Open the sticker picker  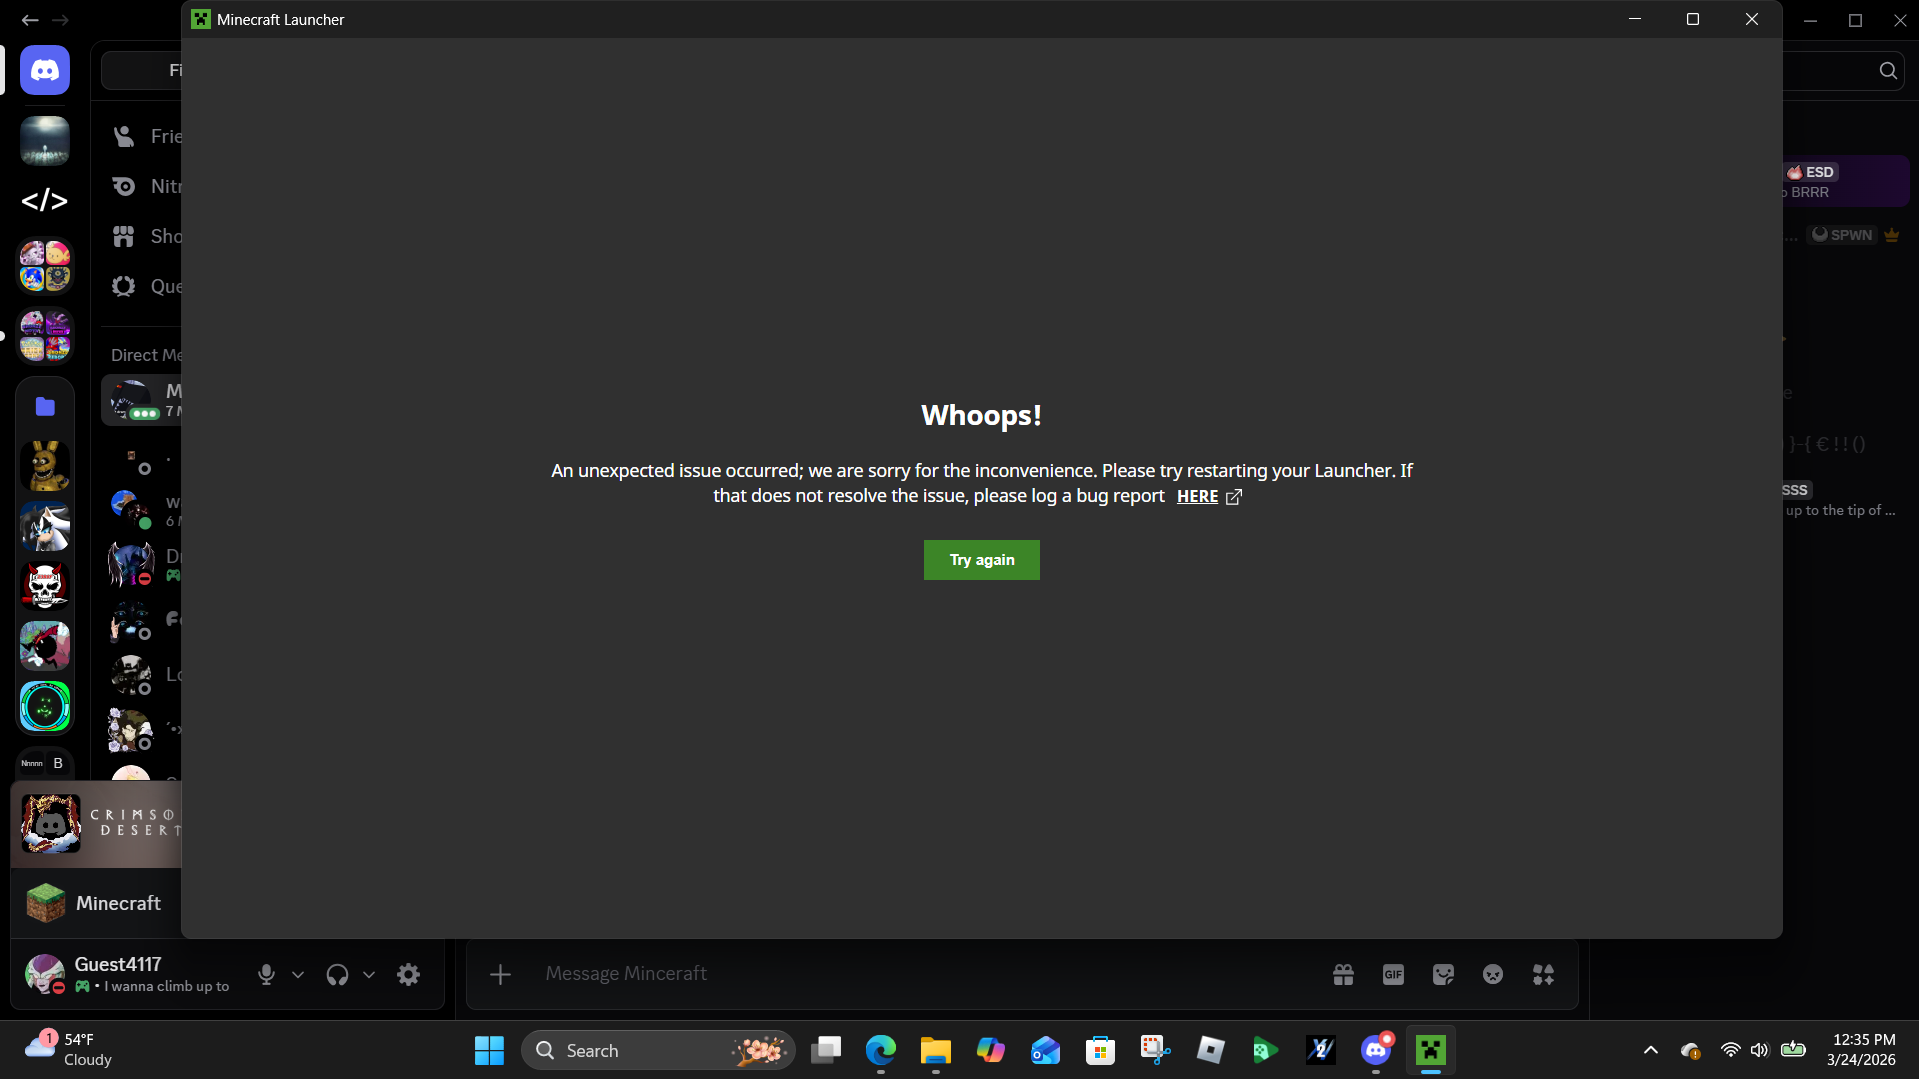(x=1443, y=974)
